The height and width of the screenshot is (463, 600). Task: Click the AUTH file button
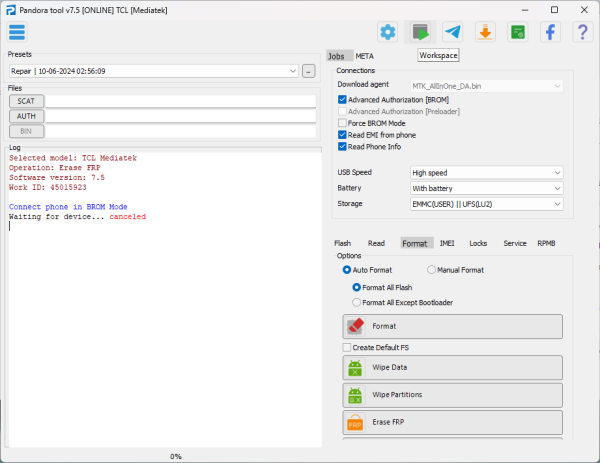pyautogui.click(x=26, y=116)
